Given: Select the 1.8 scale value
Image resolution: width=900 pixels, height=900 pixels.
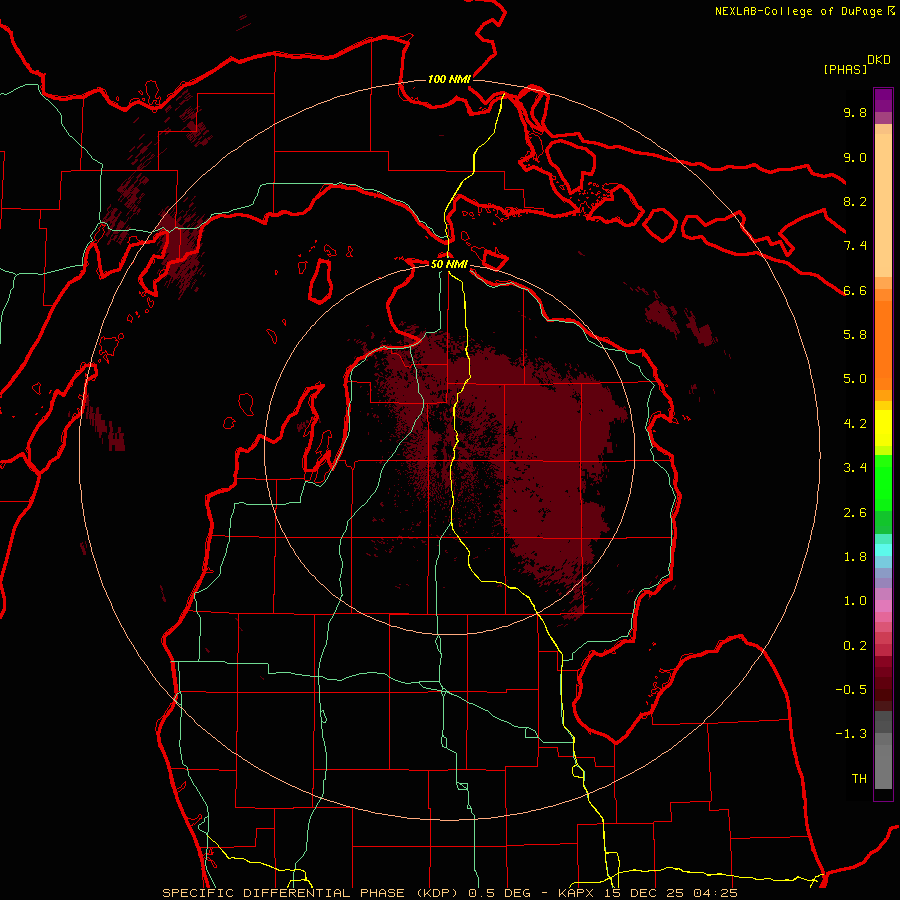Looking at the screenshot, I should point(855,557).
